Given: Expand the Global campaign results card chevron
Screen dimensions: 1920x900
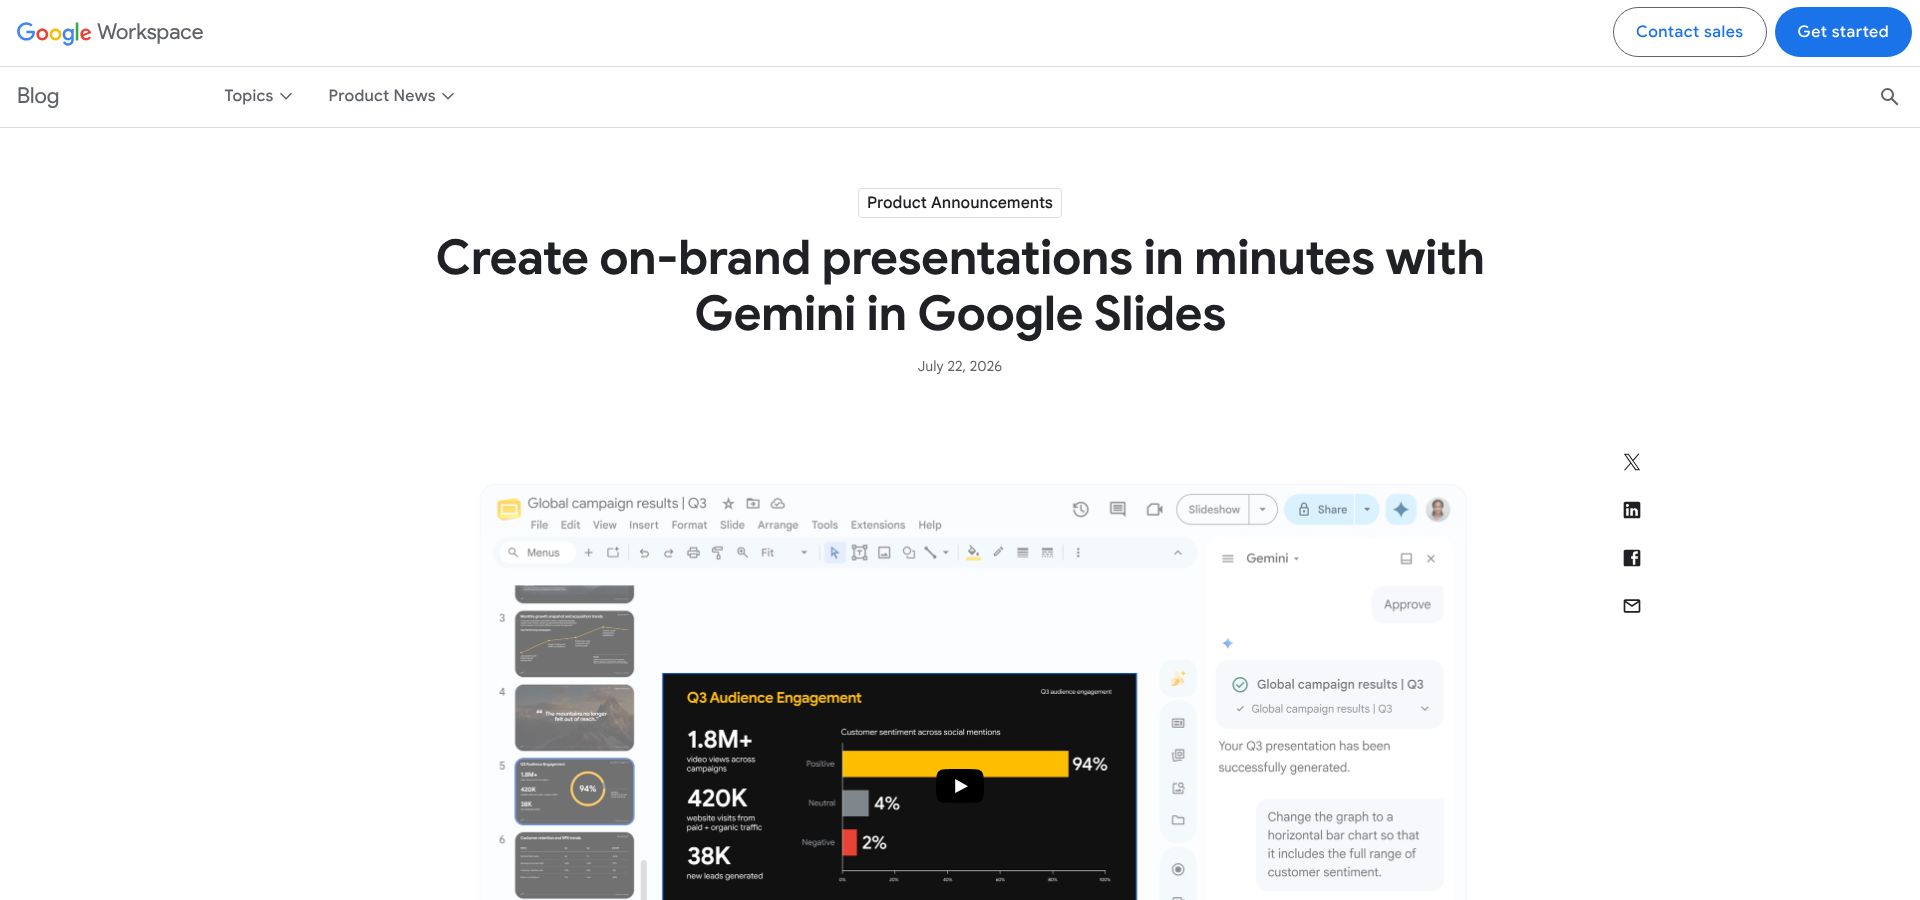Looking at the screenshot, I should 1425,709.
